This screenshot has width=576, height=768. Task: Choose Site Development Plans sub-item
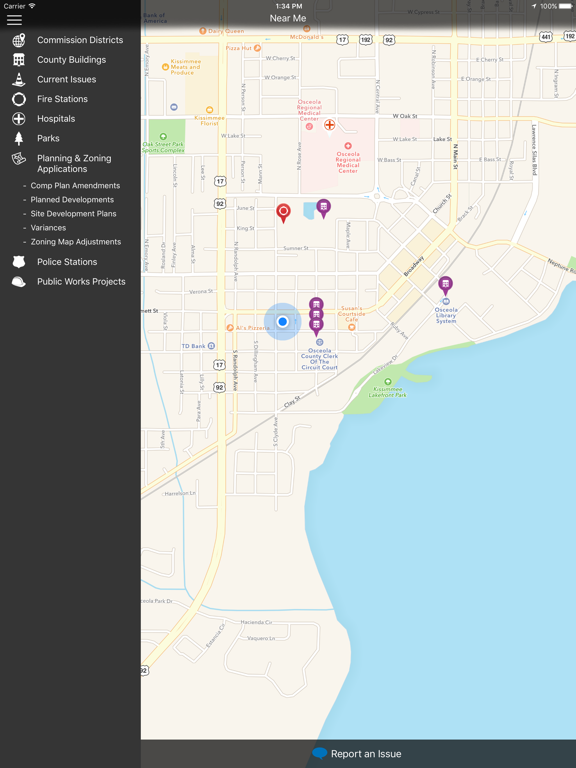(x=73, y=214)
